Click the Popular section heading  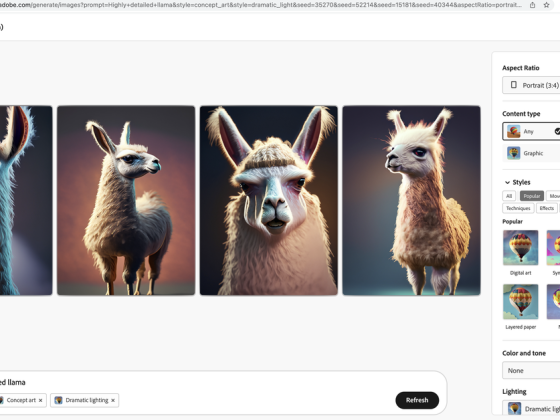click(x=512, y=222)
